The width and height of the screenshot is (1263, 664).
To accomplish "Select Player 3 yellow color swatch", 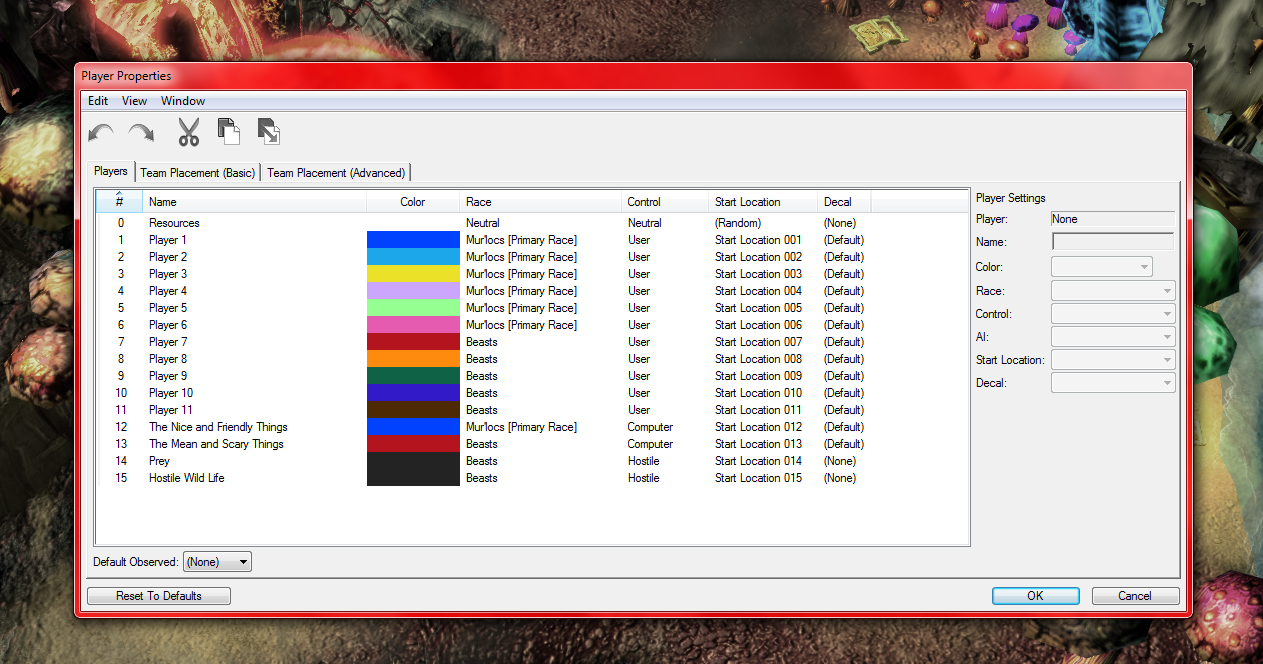I will click(x=413, y=274).
